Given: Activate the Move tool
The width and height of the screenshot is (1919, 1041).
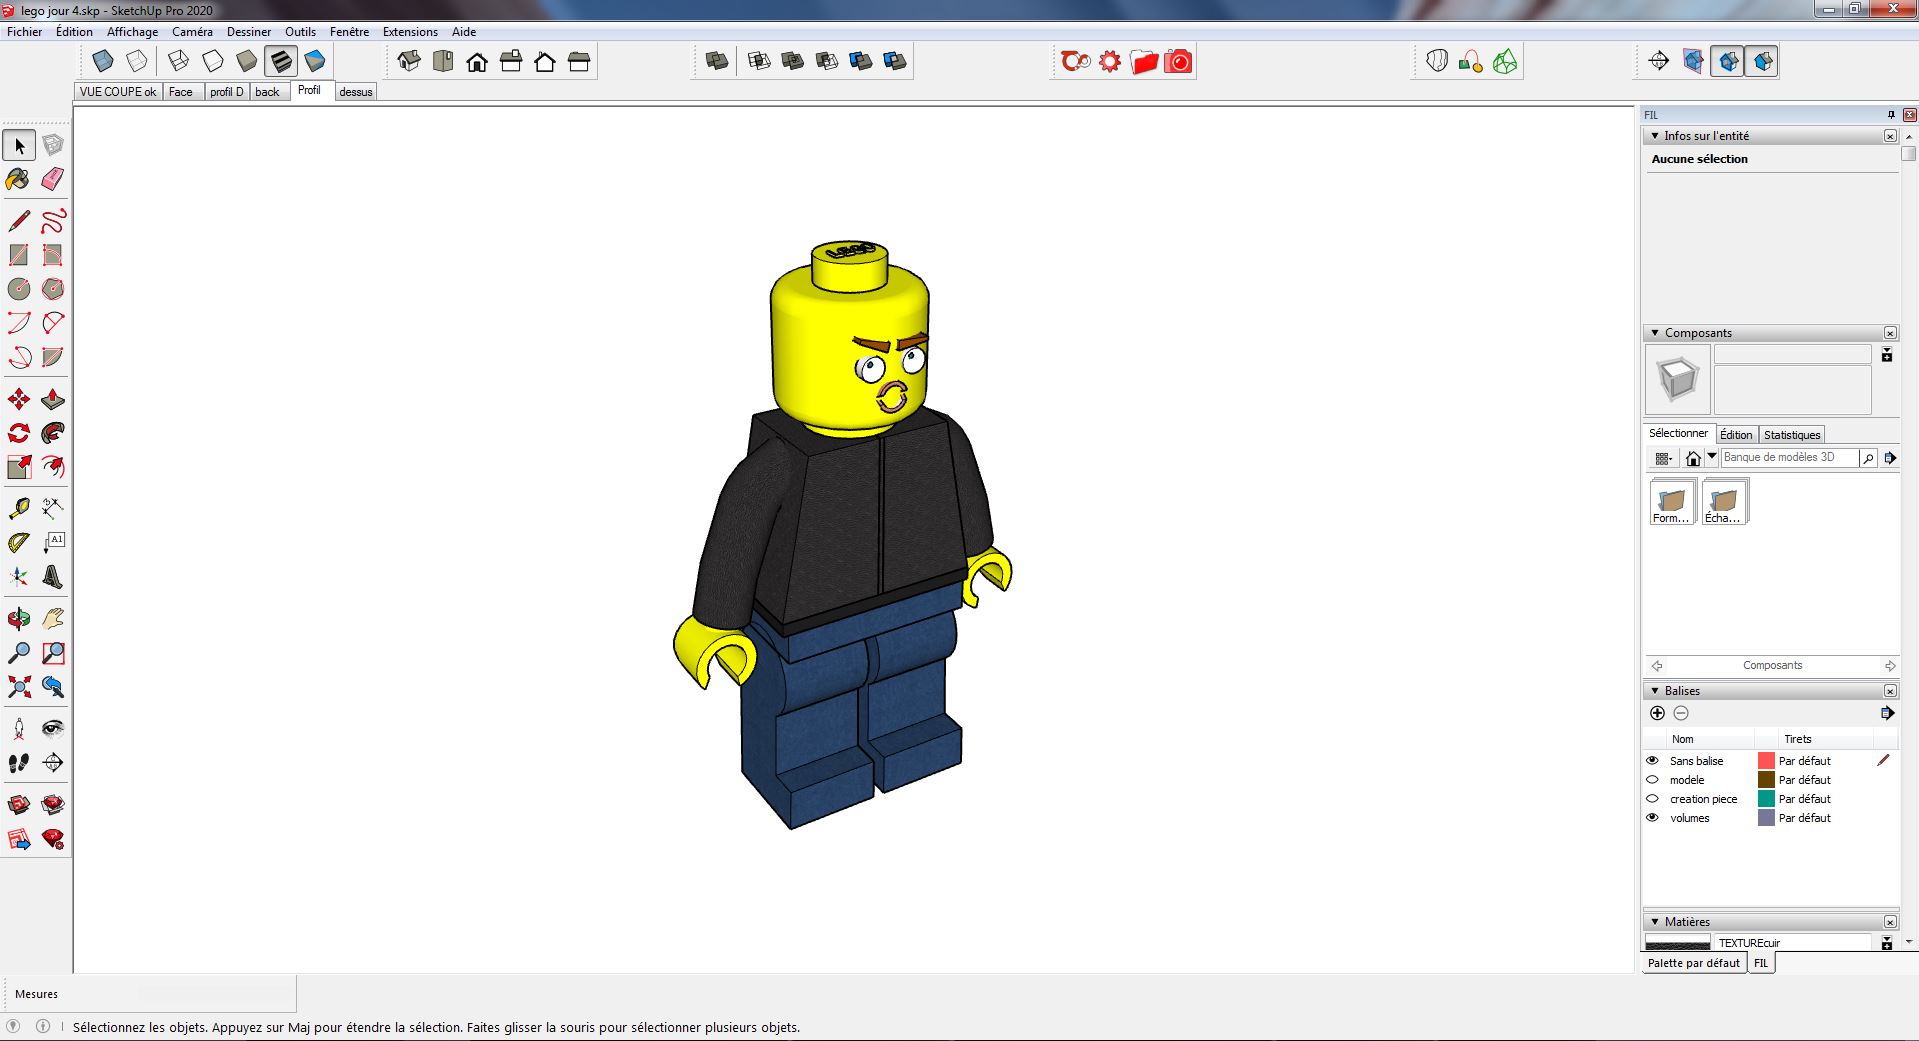Looking at the screenshot, I should click(x=19, y=400).
